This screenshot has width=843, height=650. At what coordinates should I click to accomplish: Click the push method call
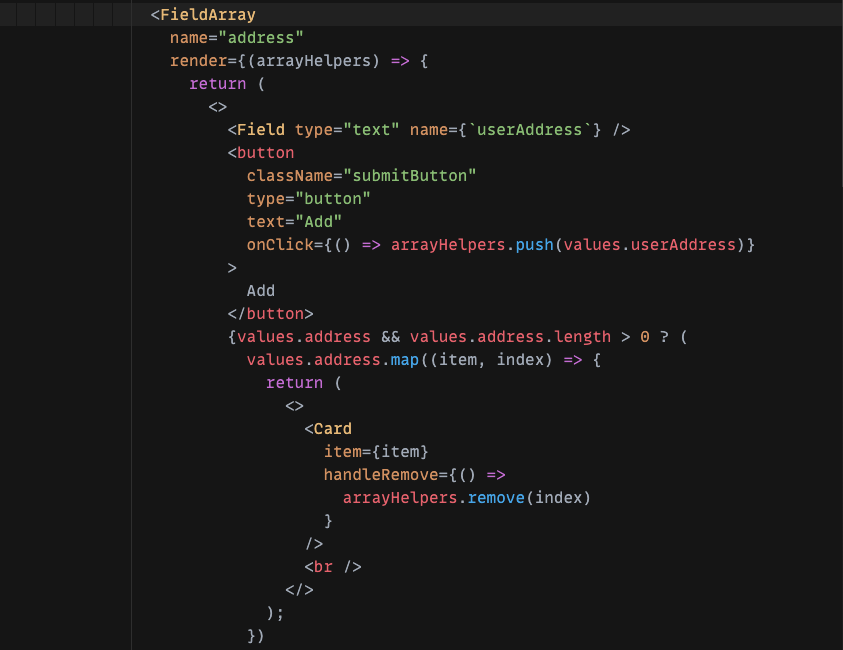point(534,245)
